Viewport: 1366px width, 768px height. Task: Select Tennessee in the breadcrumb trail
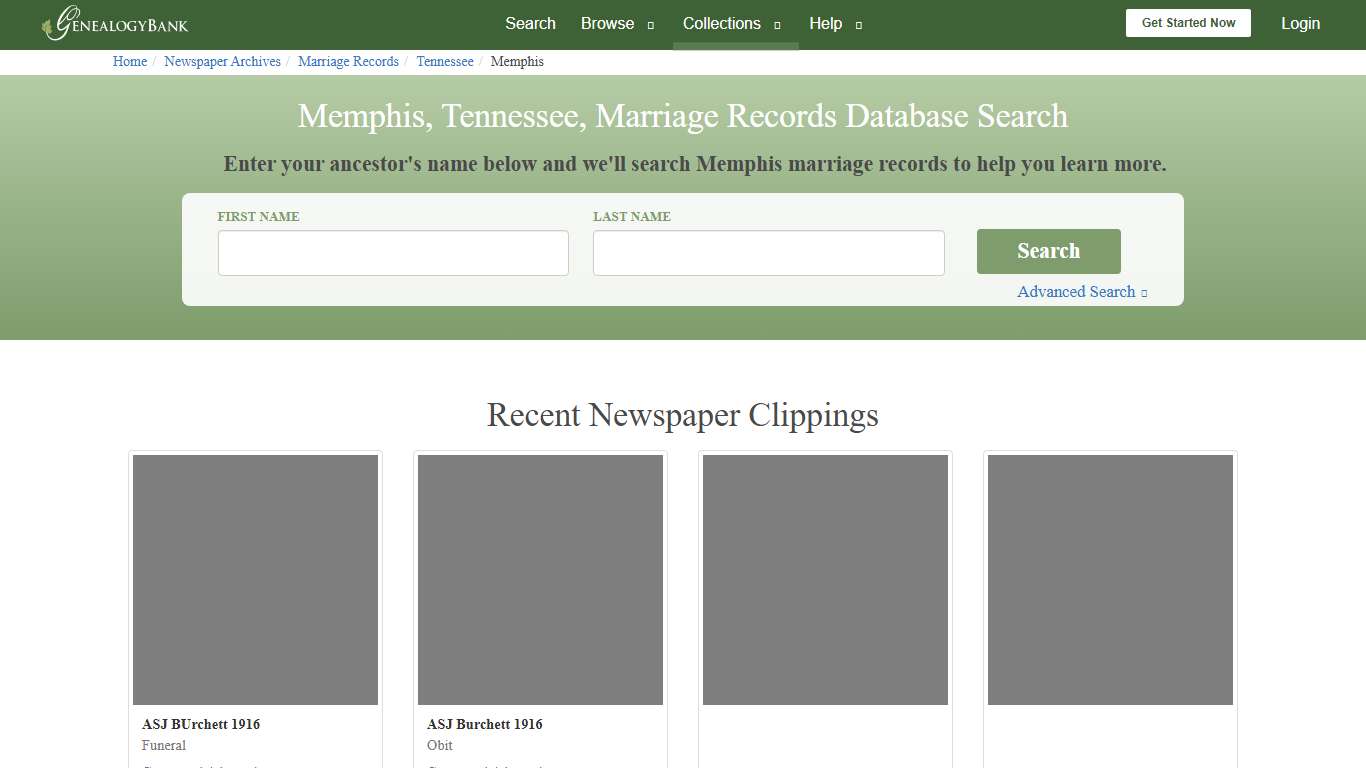click(x=444, y=61)
